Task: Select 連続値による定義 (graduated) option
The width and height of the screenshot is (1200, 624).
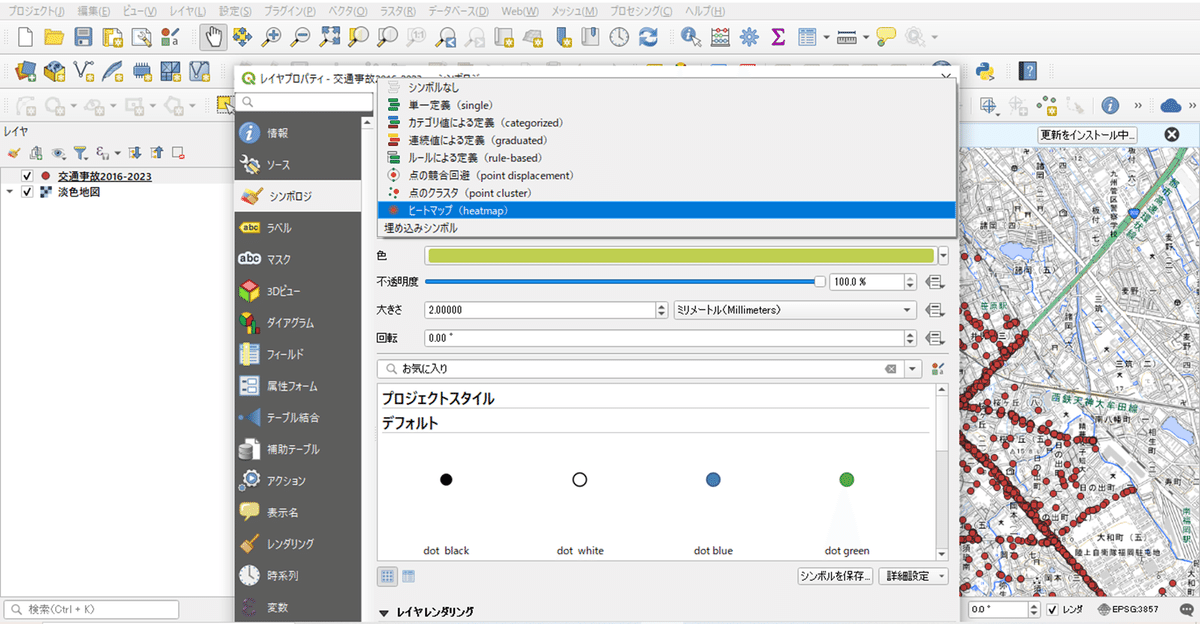Action: point(667,140)
